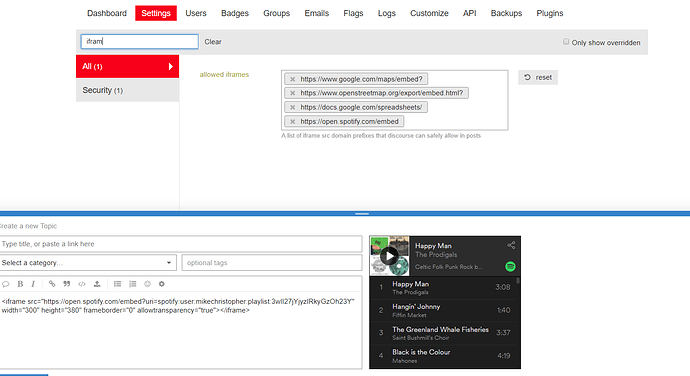Image resolution: width=690 pixels, height=376 pixels.
Task: Switch to the Groups tab
Action: click(x=276, y=13)
